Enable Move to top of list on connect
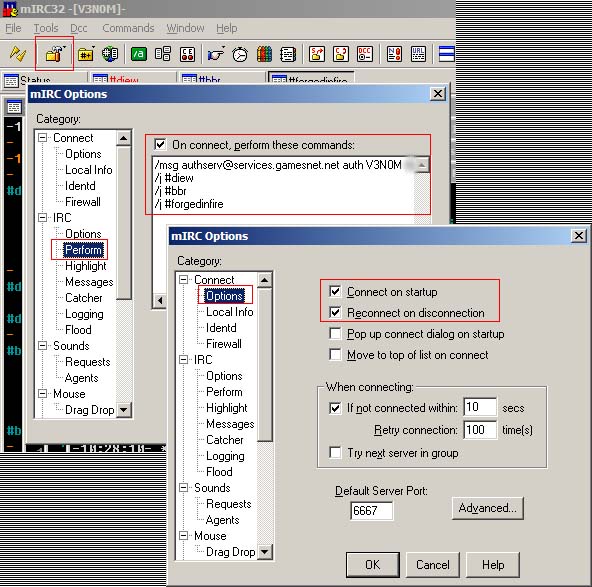The width and height of the screenshot is (592, 587). click(x=335, y=355)
